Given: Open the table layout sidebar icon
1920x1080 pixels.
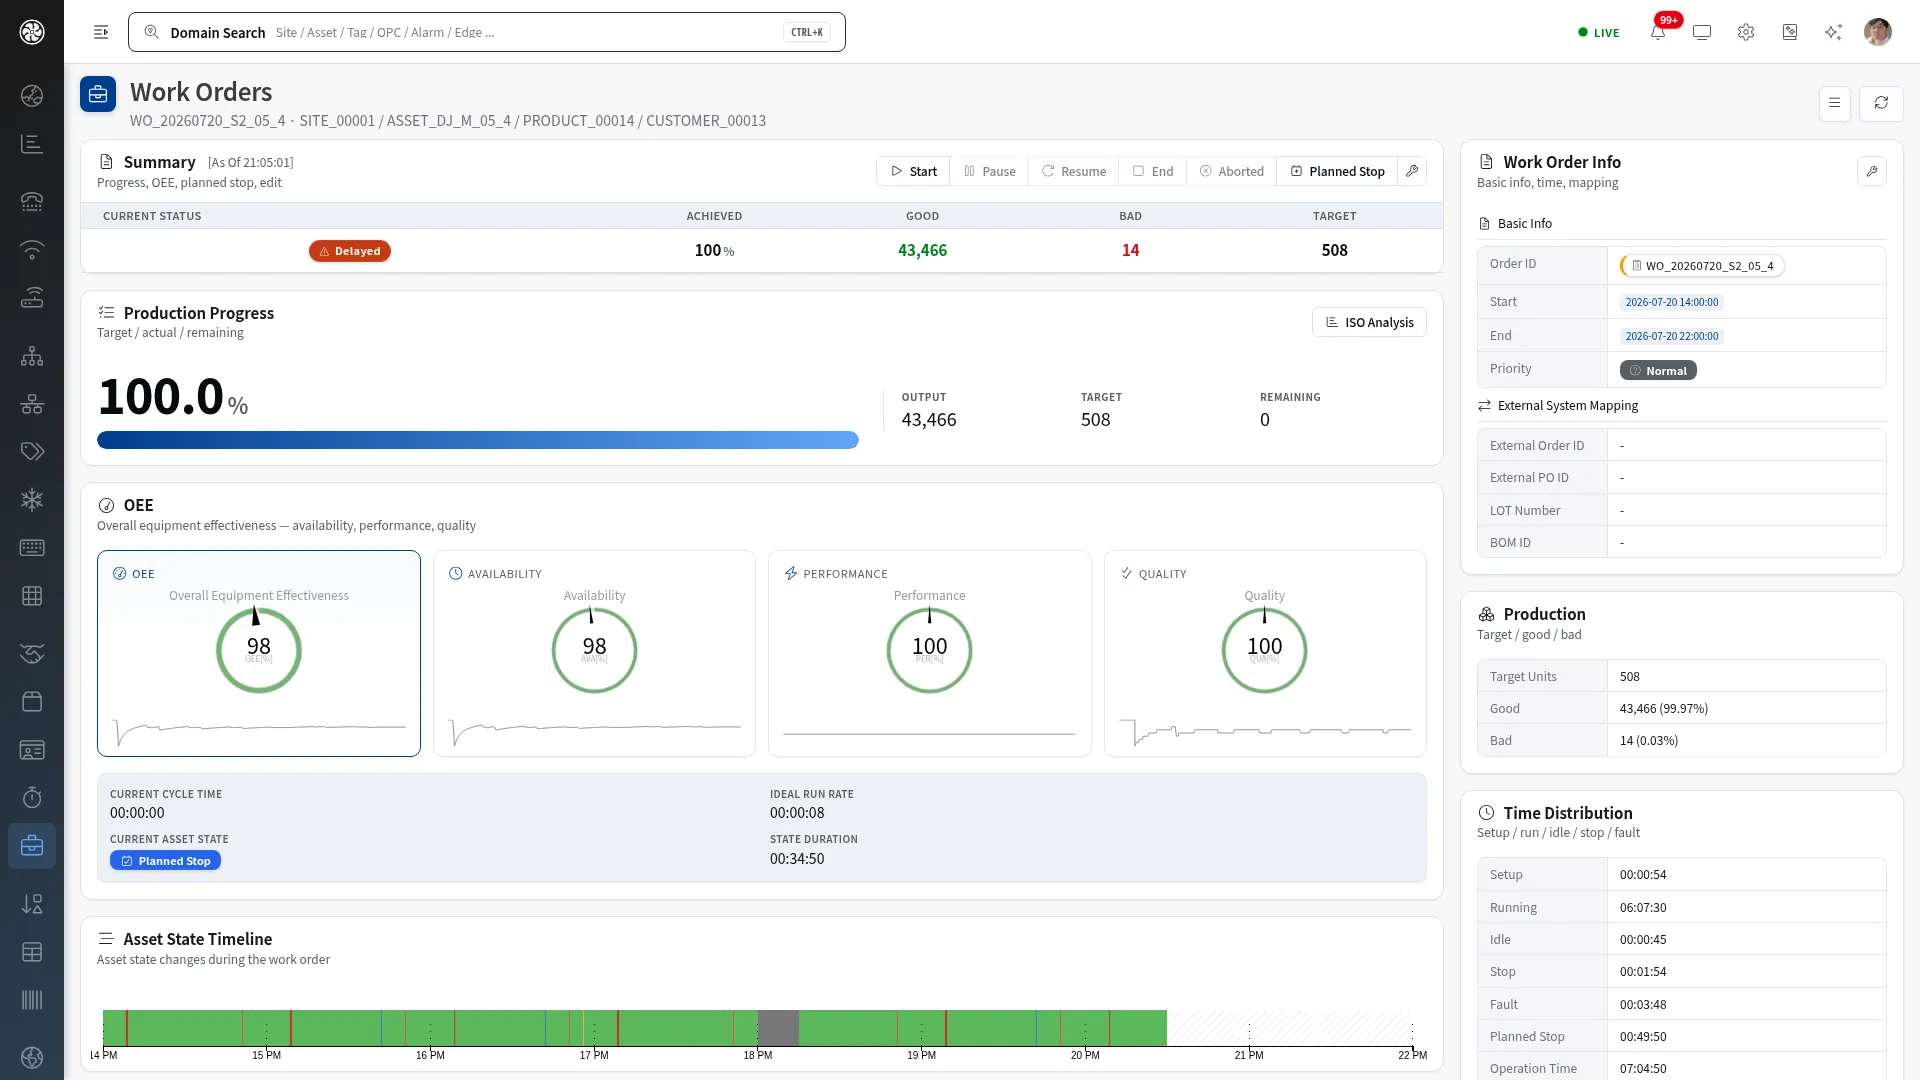Looking at the screenshot, I should pyautogui.click(x=32, y=952).
